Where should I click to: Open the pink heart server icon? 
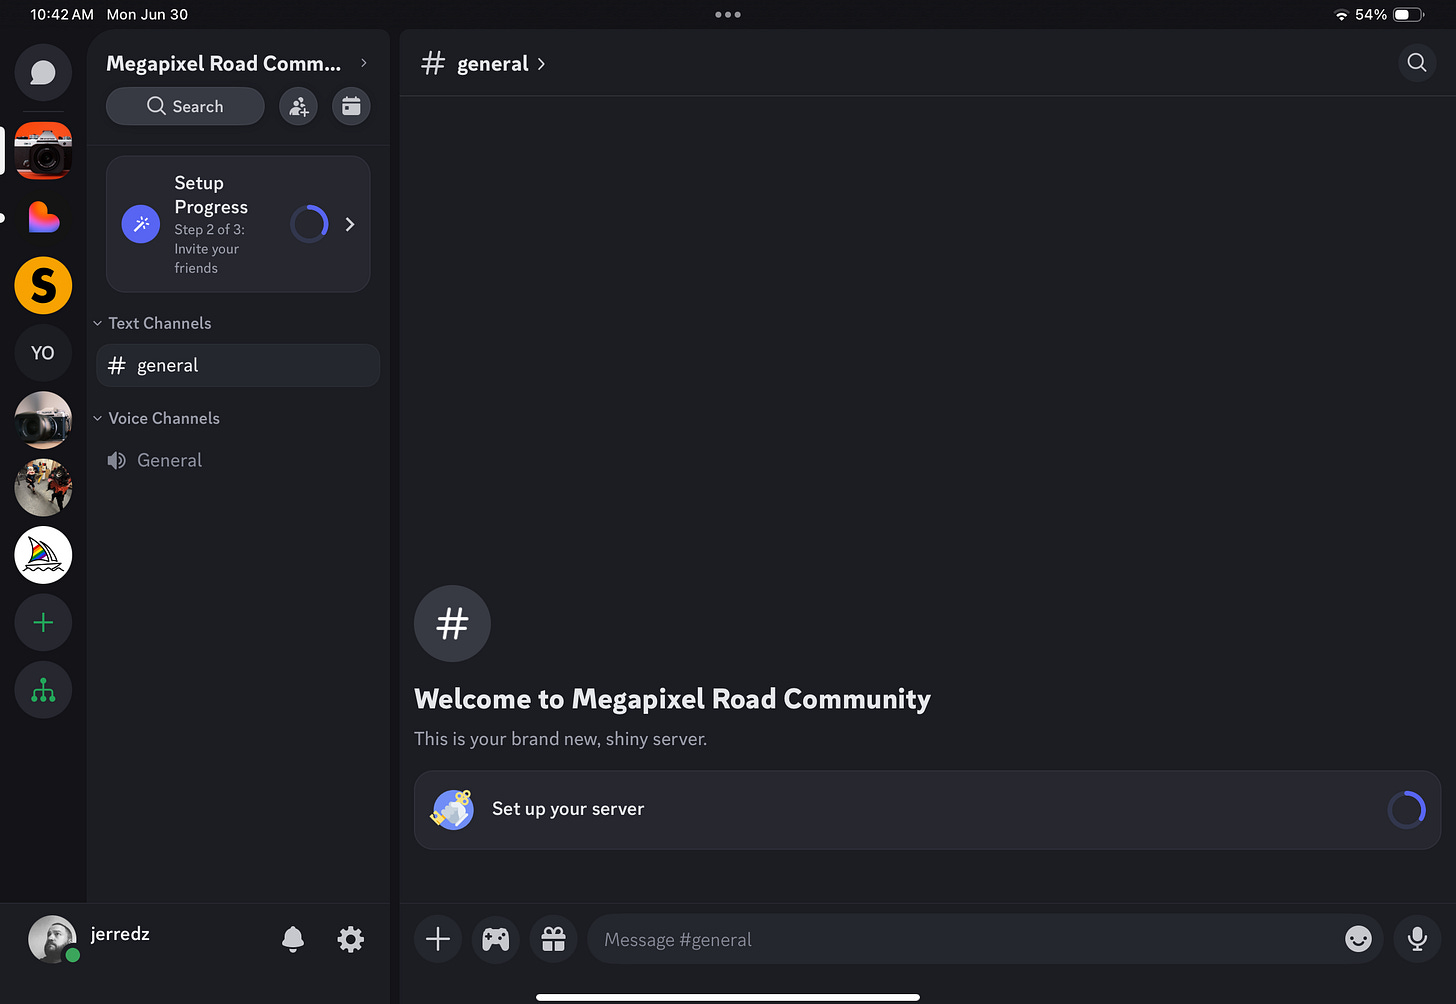point(43,217)
